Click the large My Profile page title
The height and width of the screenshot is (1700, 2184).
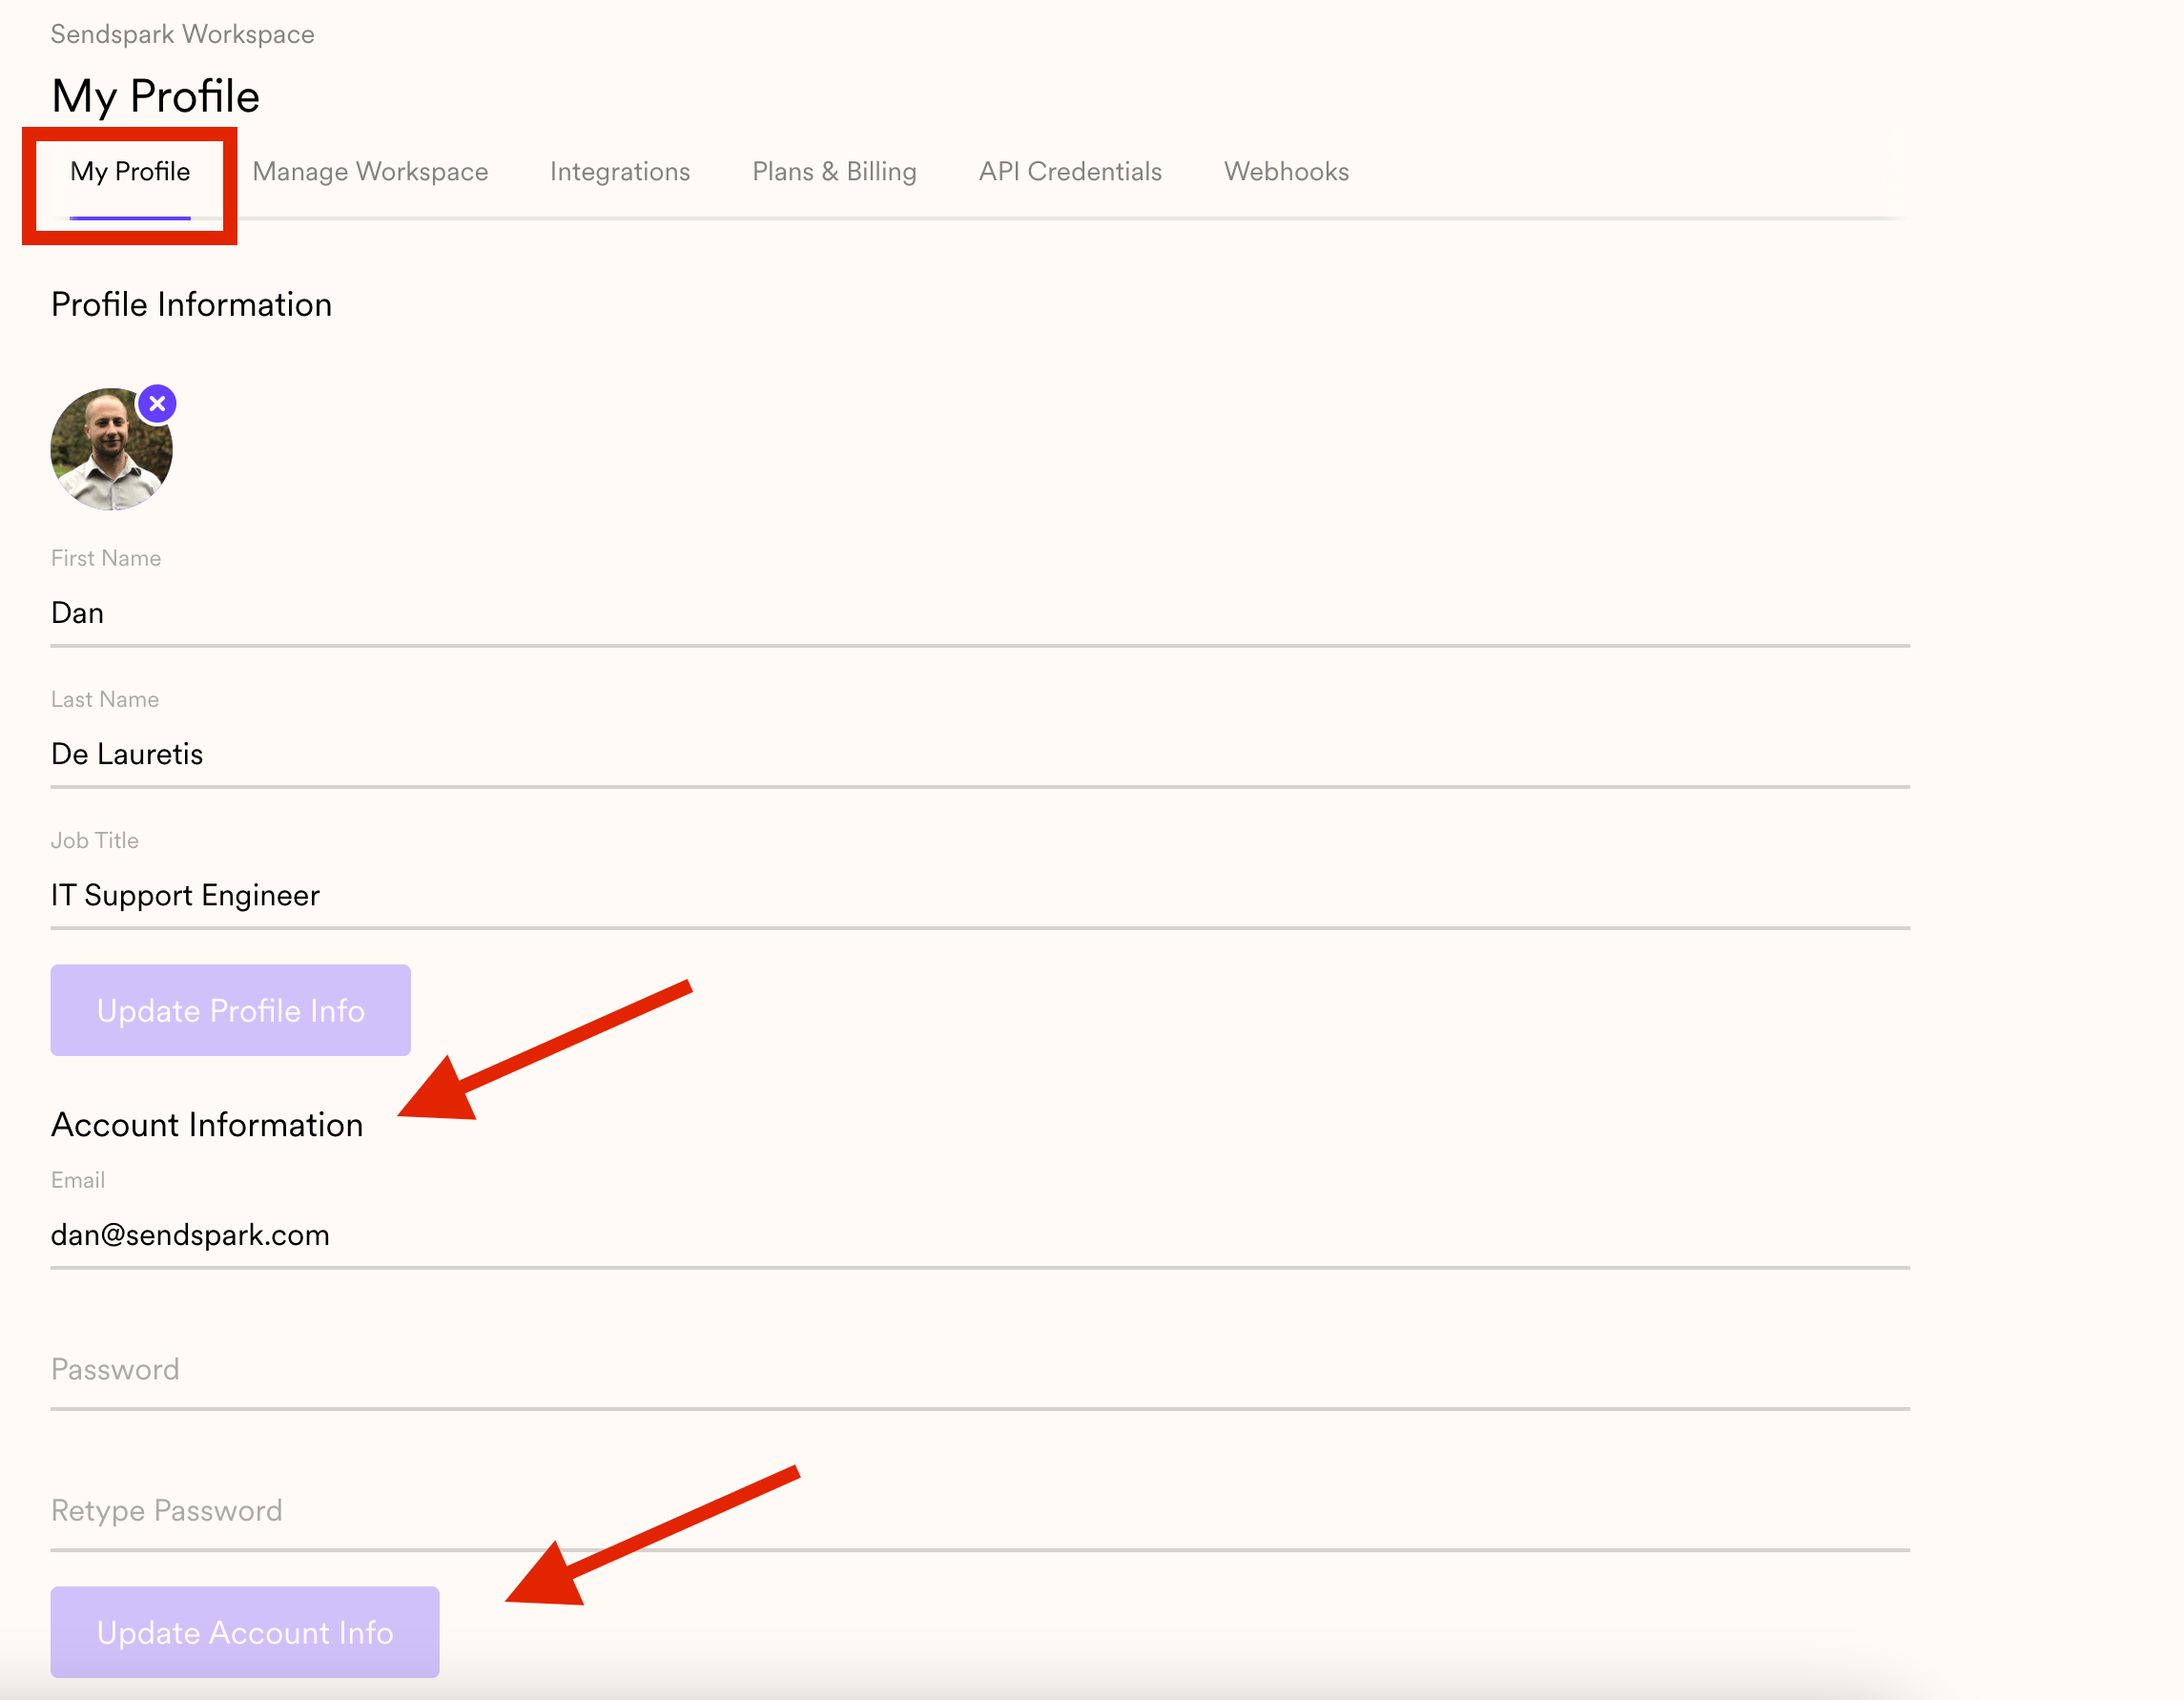point(155,97)
